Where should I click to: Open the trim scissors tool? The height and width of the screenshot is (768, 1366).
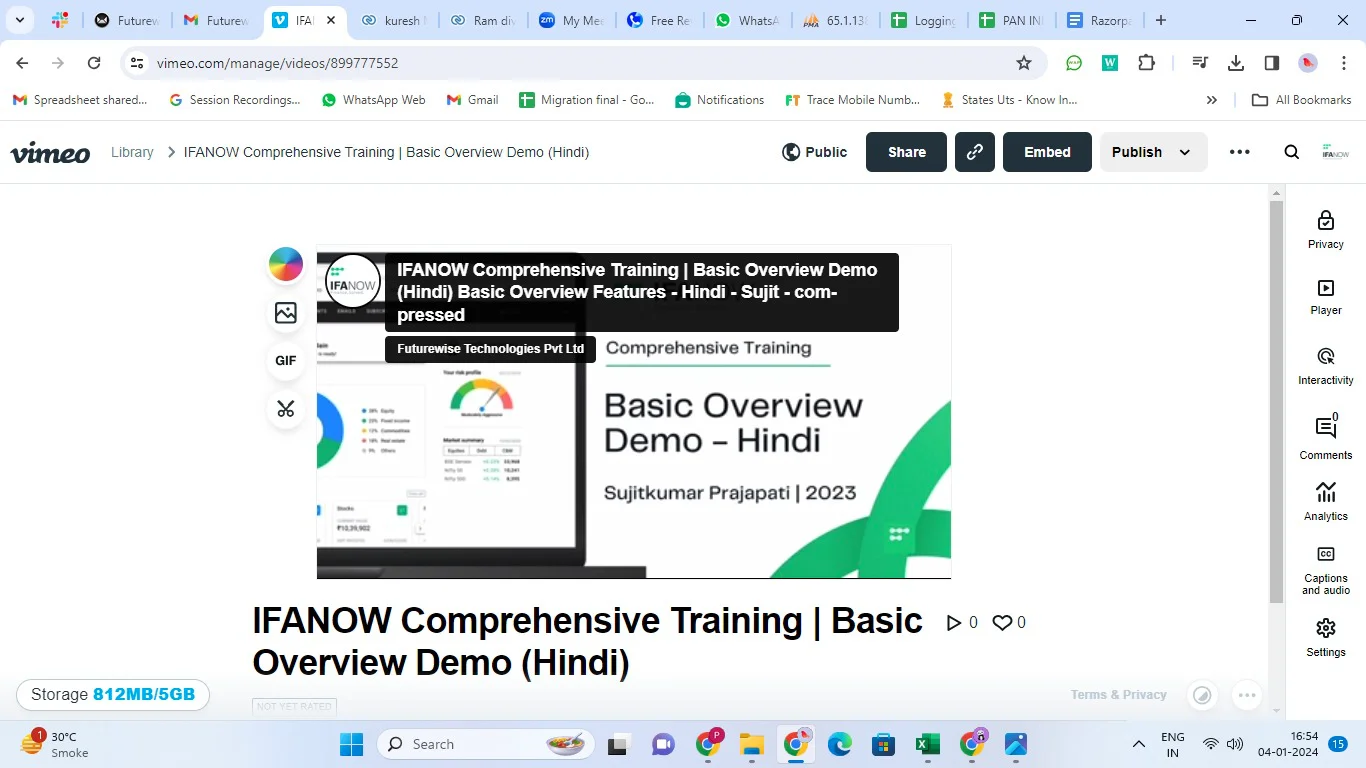click(x=286, y=408)
